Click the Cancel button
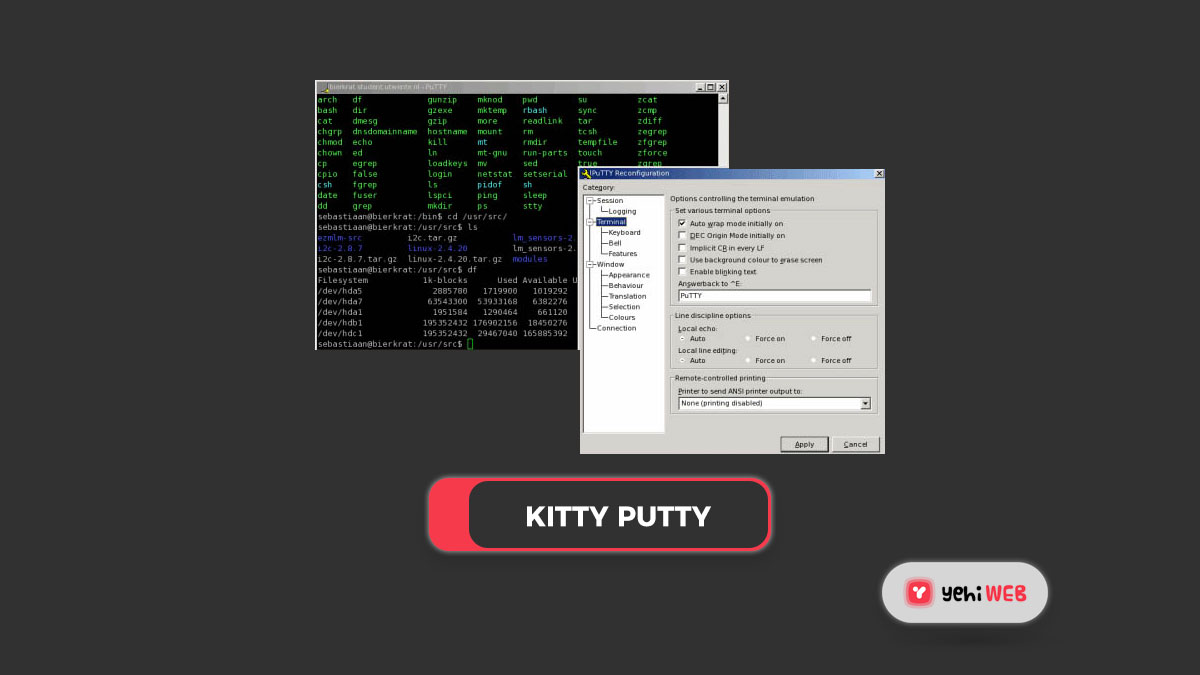Image resolution: width=1200 pixels, height=675 pixels. [x=854, y=444]
